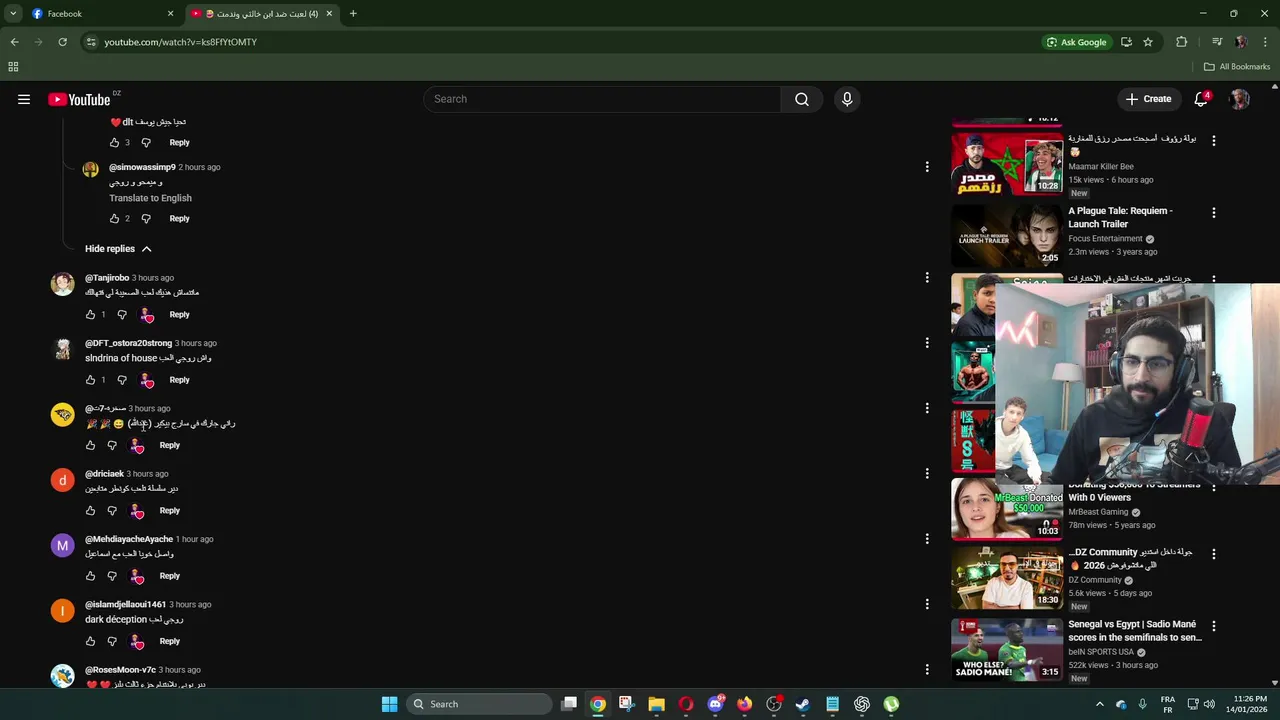Click the YouTube search input field
The height and width of the screenshot is (720, 1280).
(x=602, y=99)
